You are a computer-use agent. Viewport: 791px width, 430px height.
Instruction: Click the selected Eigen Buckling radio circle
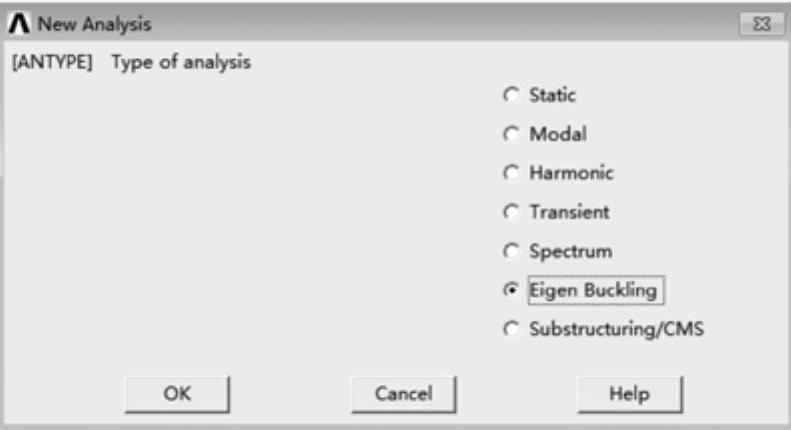(512, 290)
